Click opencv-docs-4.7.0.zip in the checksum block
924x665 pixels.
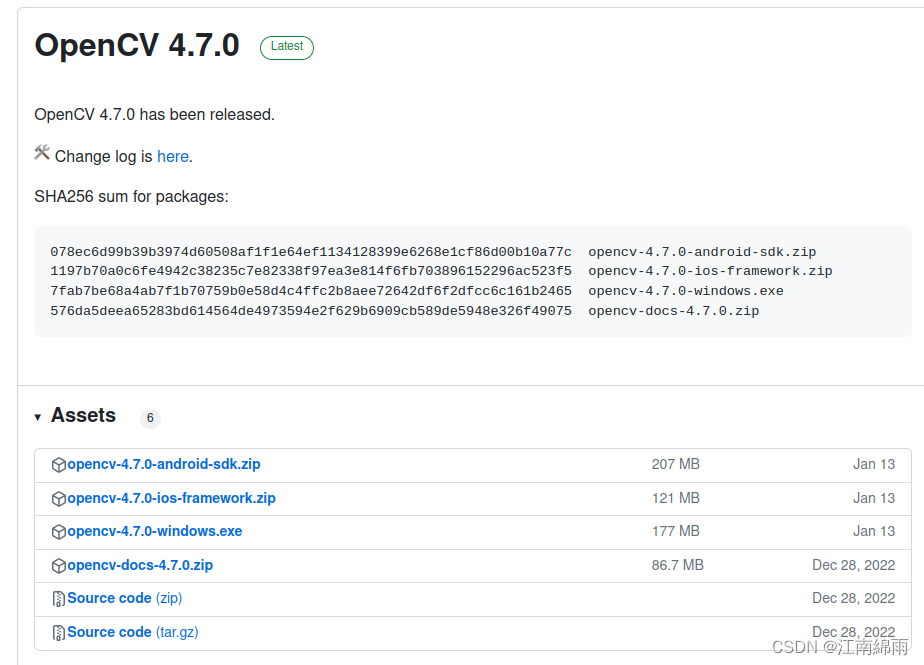coord(674,311)
